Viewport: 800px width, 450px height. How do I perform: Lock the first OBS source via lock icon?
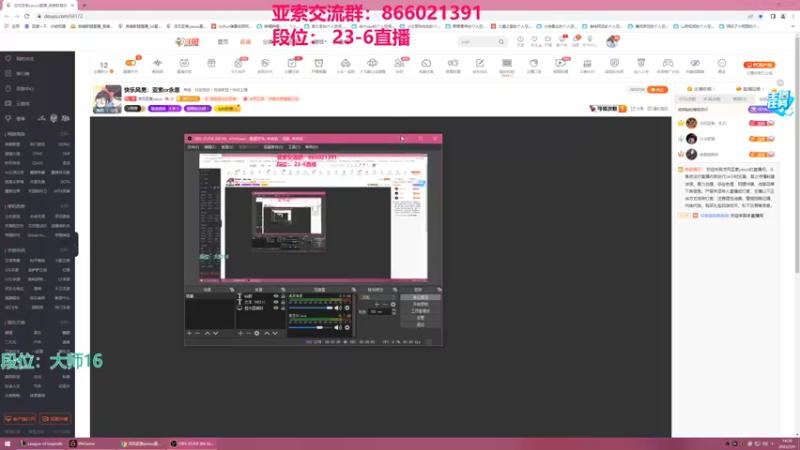click(283, 296)
